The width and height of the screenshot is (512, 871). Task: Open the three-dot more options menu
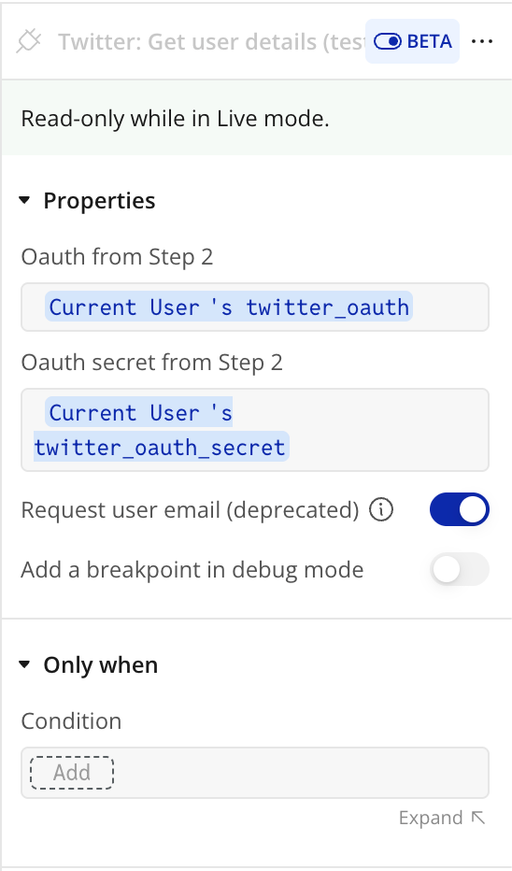481,42
